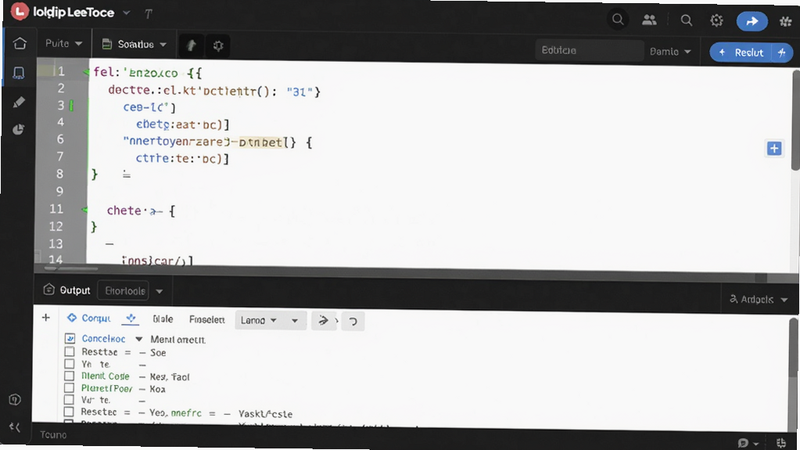
Task: Click line number 6 in the gutter
Action: coord(60,139)
